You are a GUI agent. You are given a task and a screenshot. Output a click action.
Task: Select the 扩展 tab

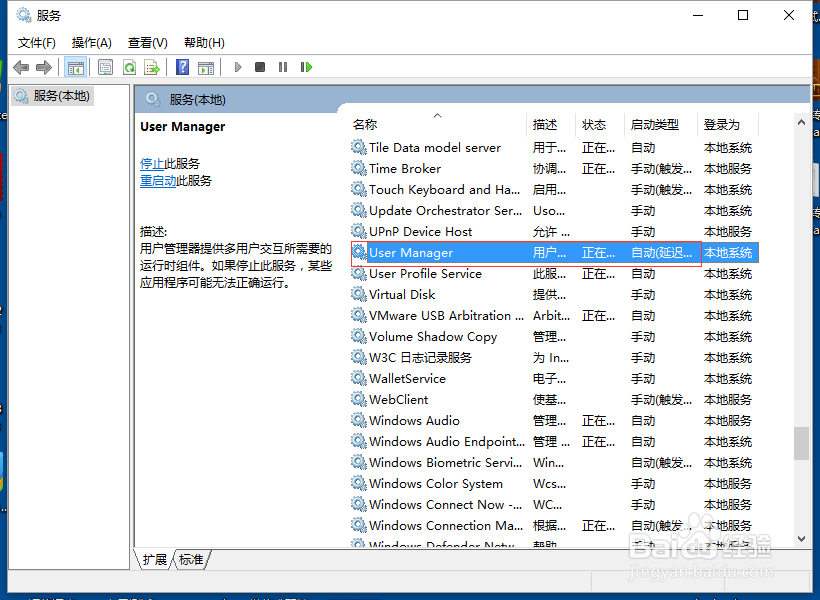point(153,560)
